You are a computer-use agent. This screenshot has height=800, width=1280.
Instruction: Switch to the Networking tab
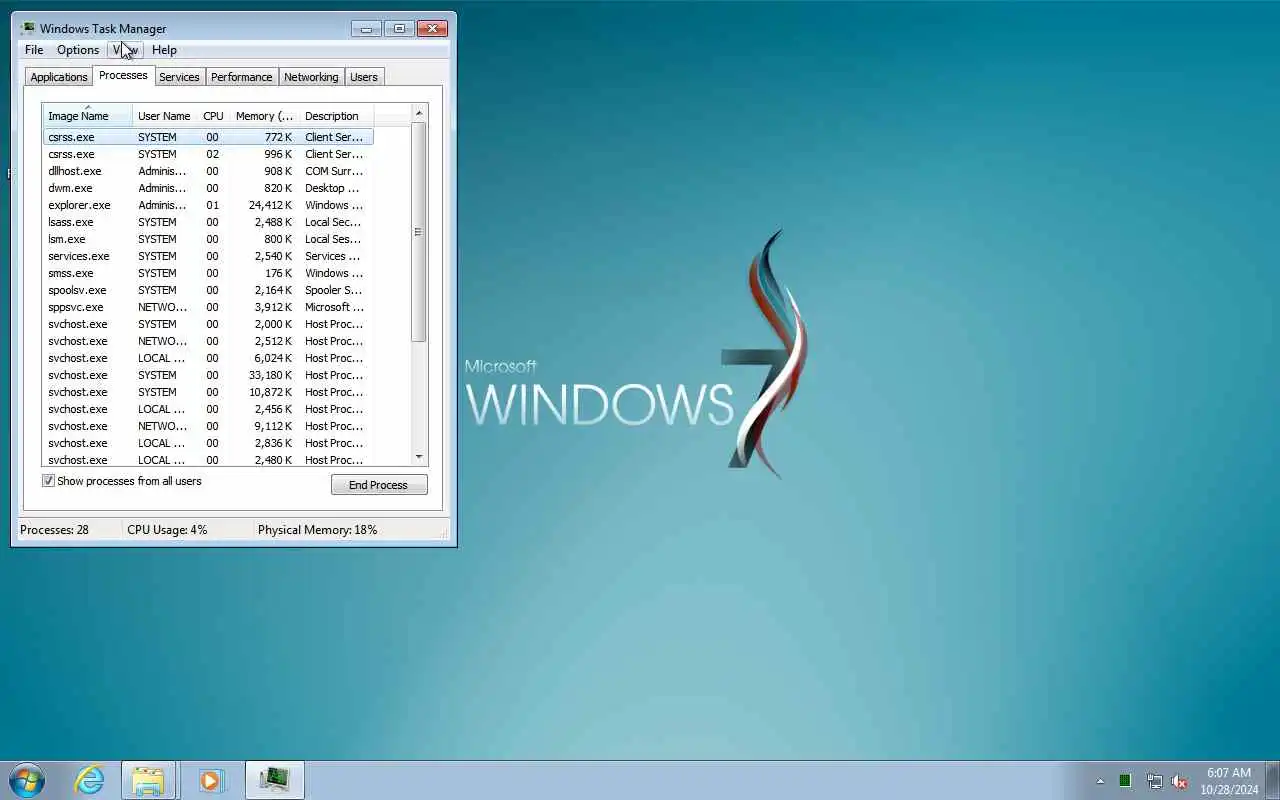coord(311,77)
